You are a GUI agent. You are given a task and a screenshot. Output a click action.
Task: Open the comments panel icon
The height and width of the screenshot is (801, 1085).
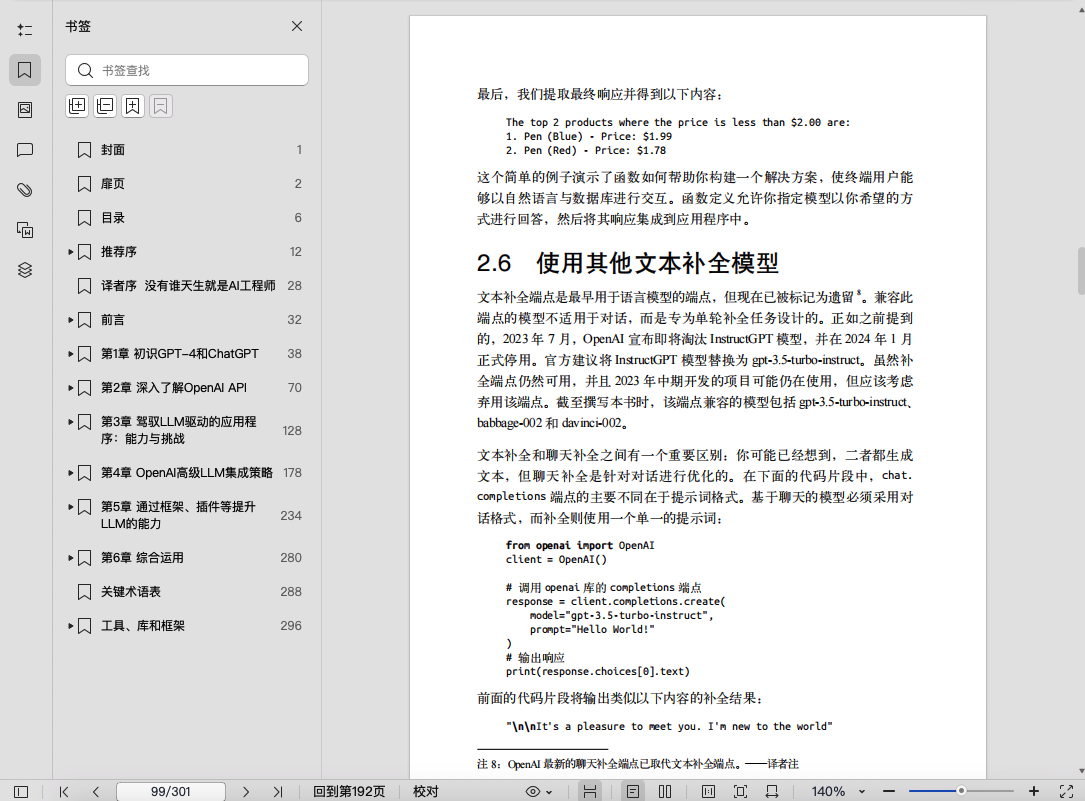[x=25, y=150]
